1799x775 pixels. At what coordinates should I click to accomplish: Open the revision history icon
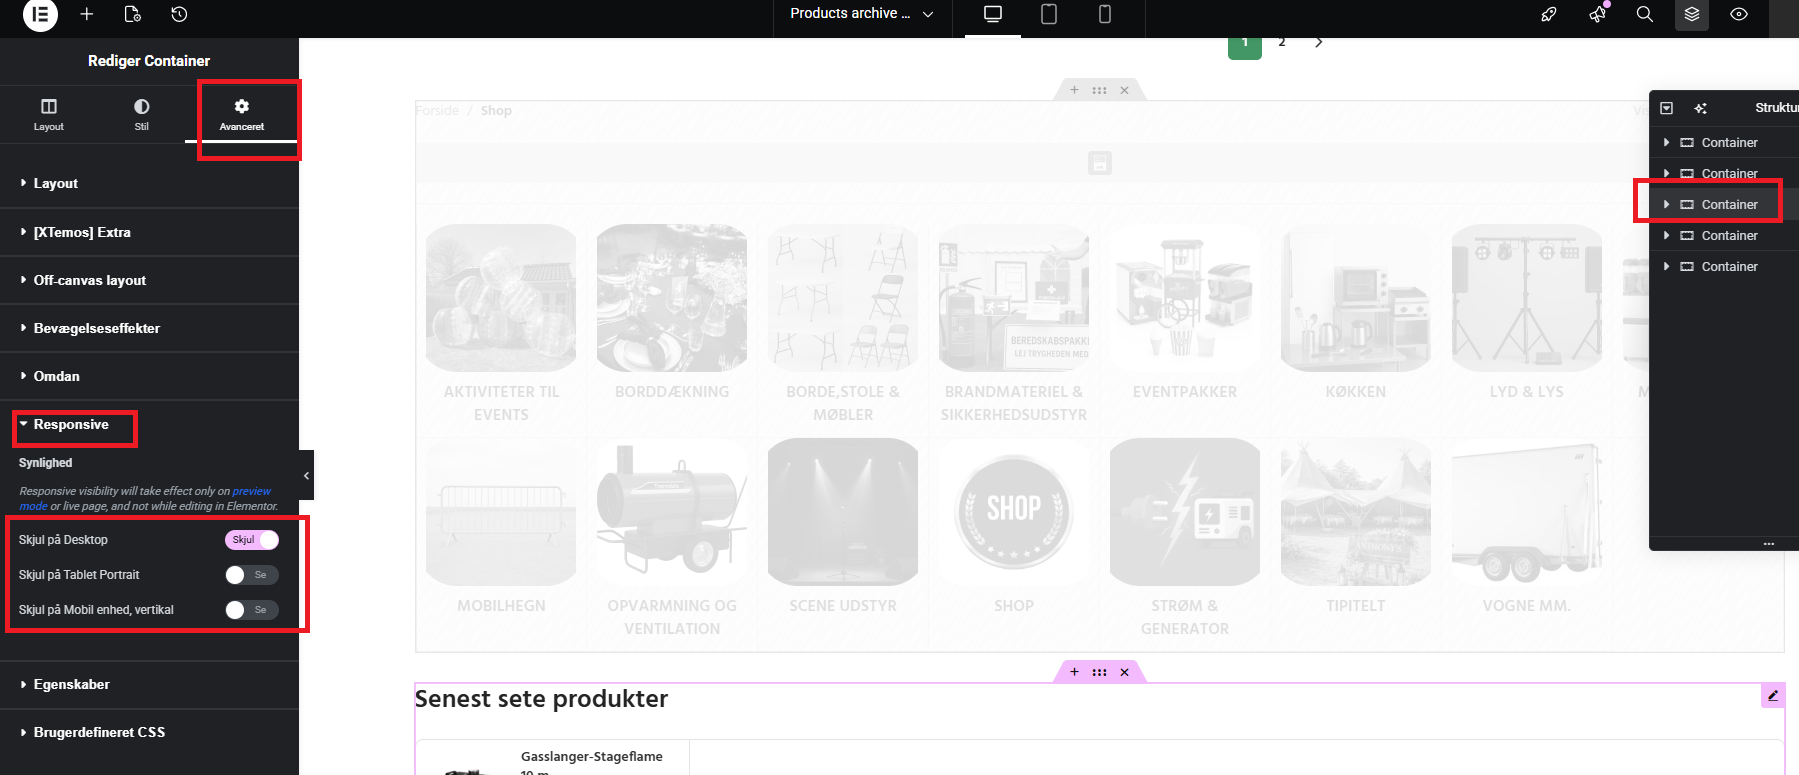[x=179, y=14]
